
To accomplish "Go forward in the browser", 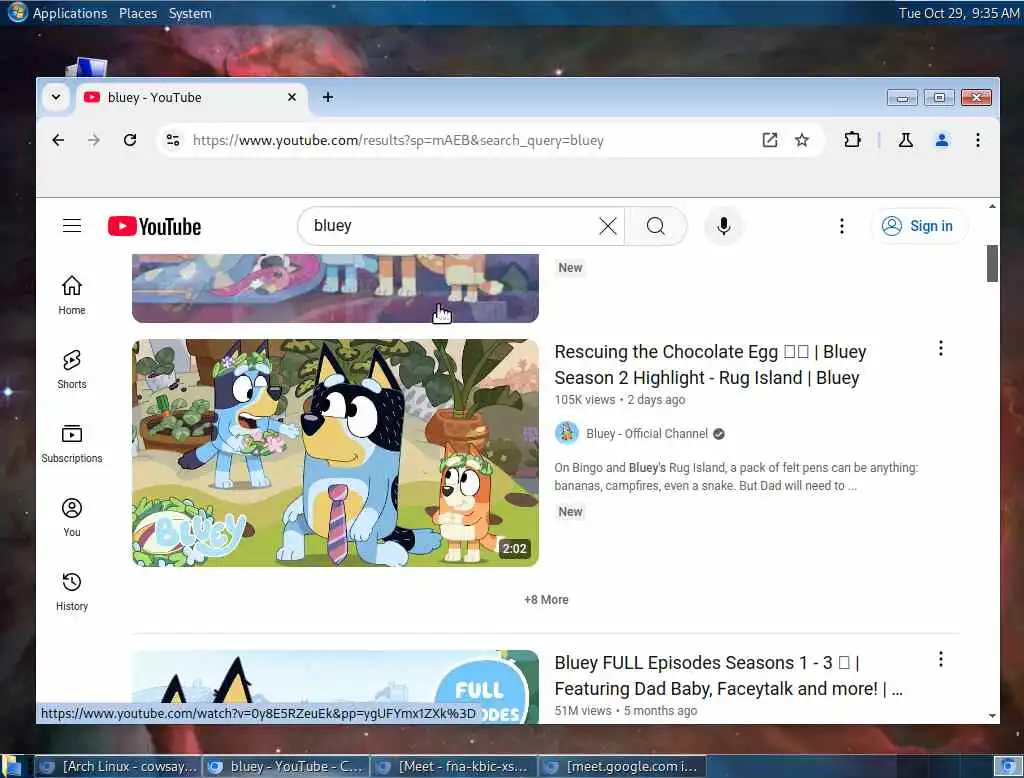I will [x=94, y=140].
